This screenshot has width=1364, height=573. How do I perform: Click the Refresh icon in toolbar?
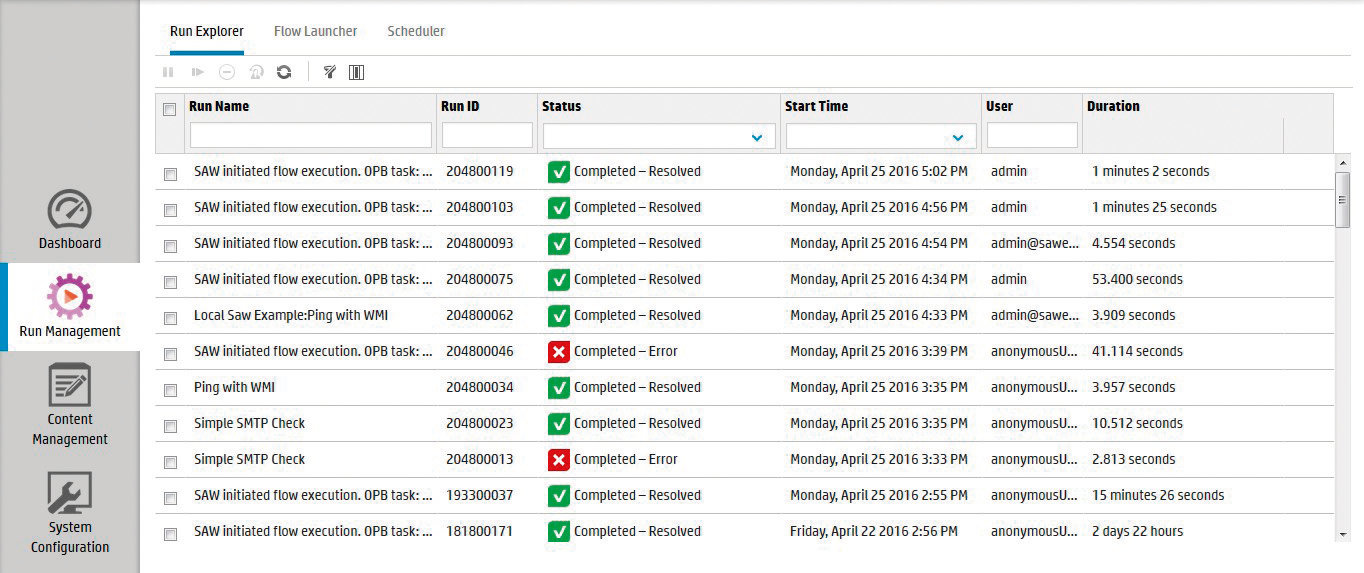point(284,72)
